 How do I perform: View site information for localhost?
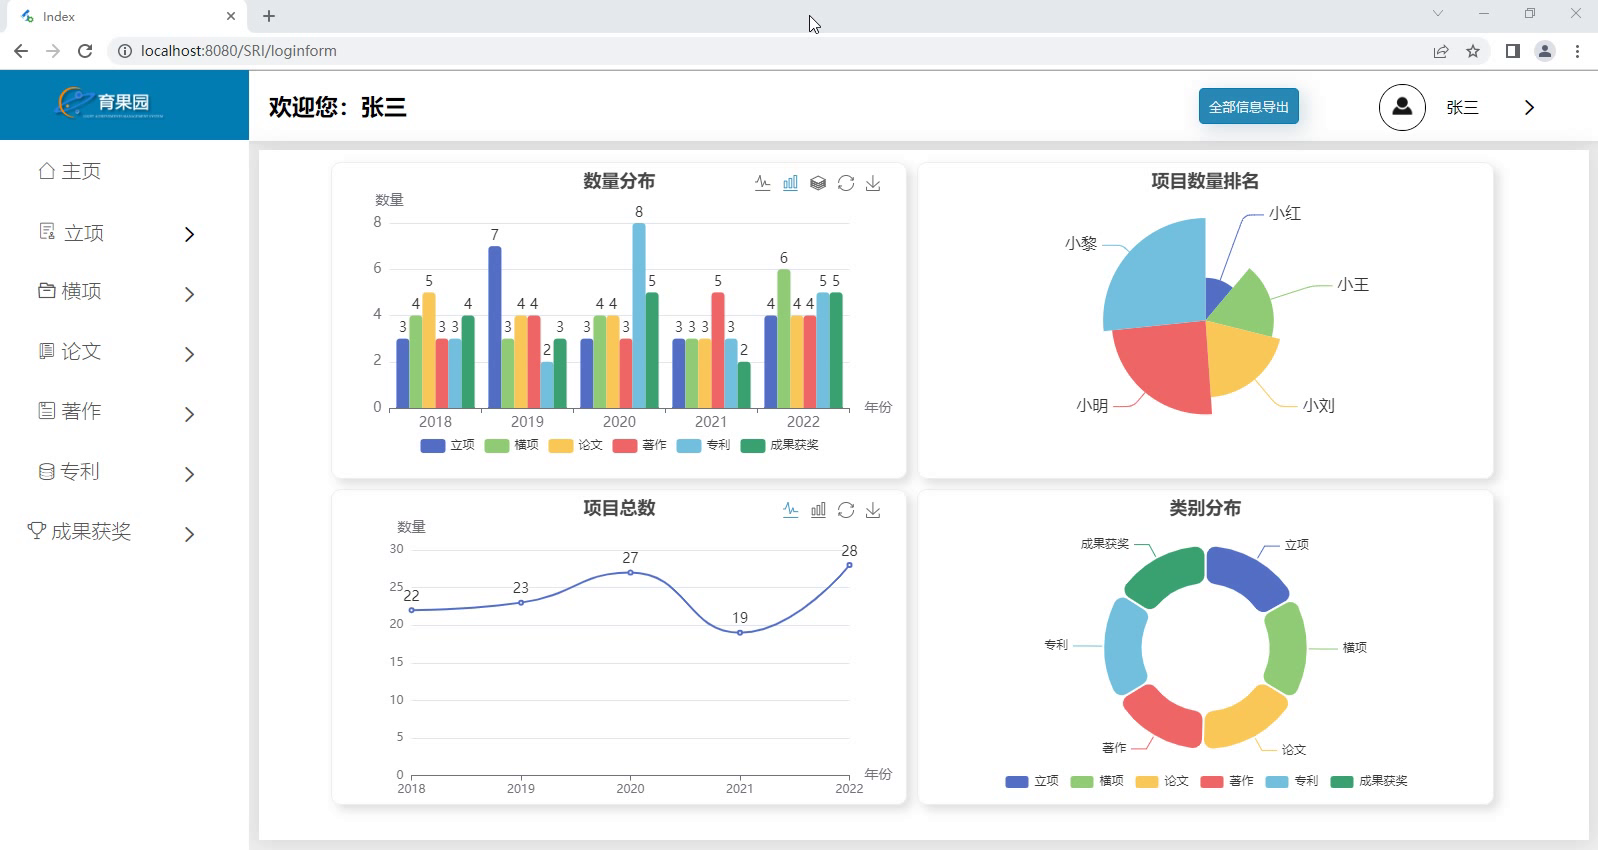pyautogui.click(x=125, y=51)
